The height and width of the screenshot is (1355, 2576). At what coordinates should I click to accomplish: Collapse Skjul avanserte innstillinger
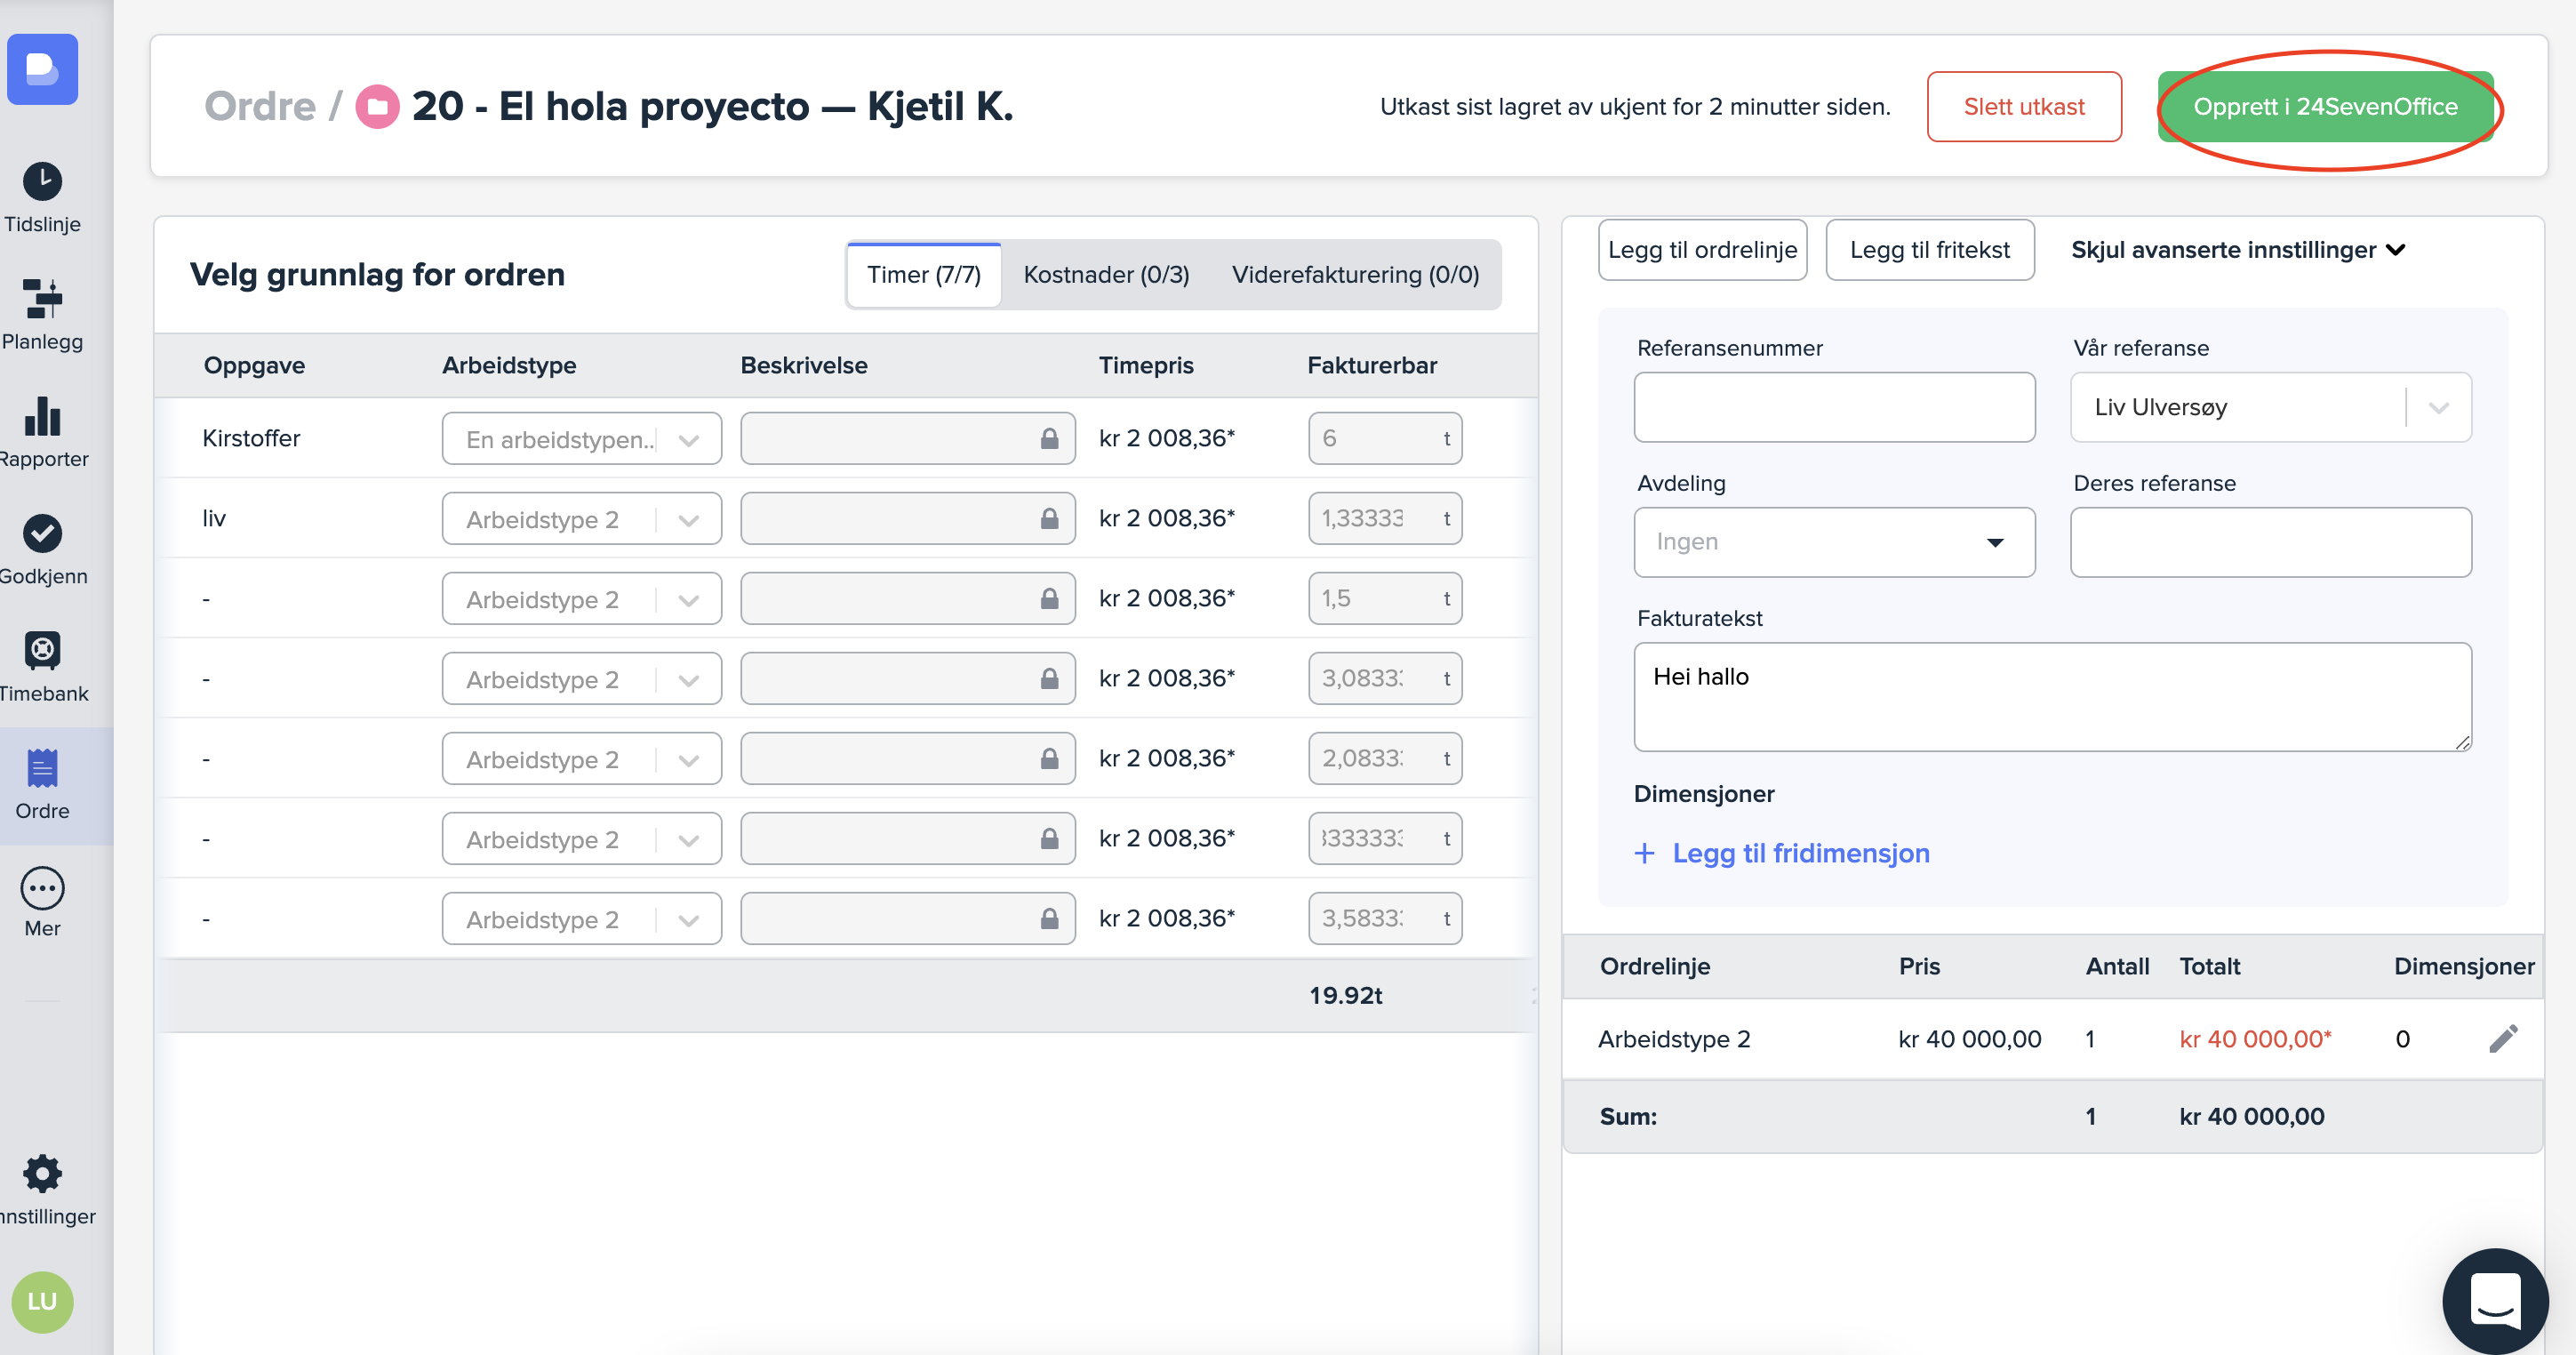coord(2237,250)
